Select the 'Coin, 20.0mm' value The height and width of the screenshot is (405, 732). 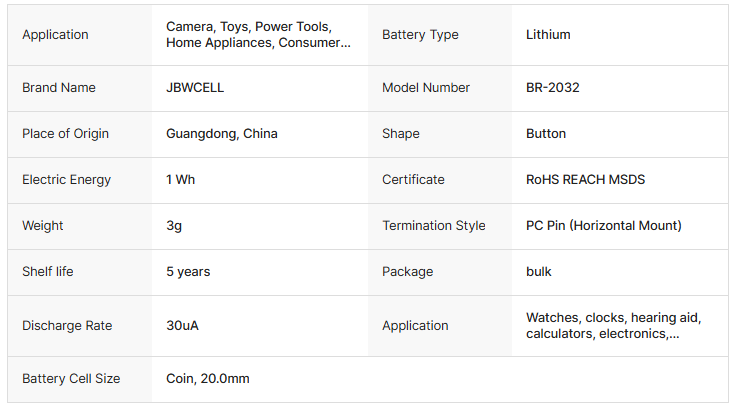click(x=208, y=379)
